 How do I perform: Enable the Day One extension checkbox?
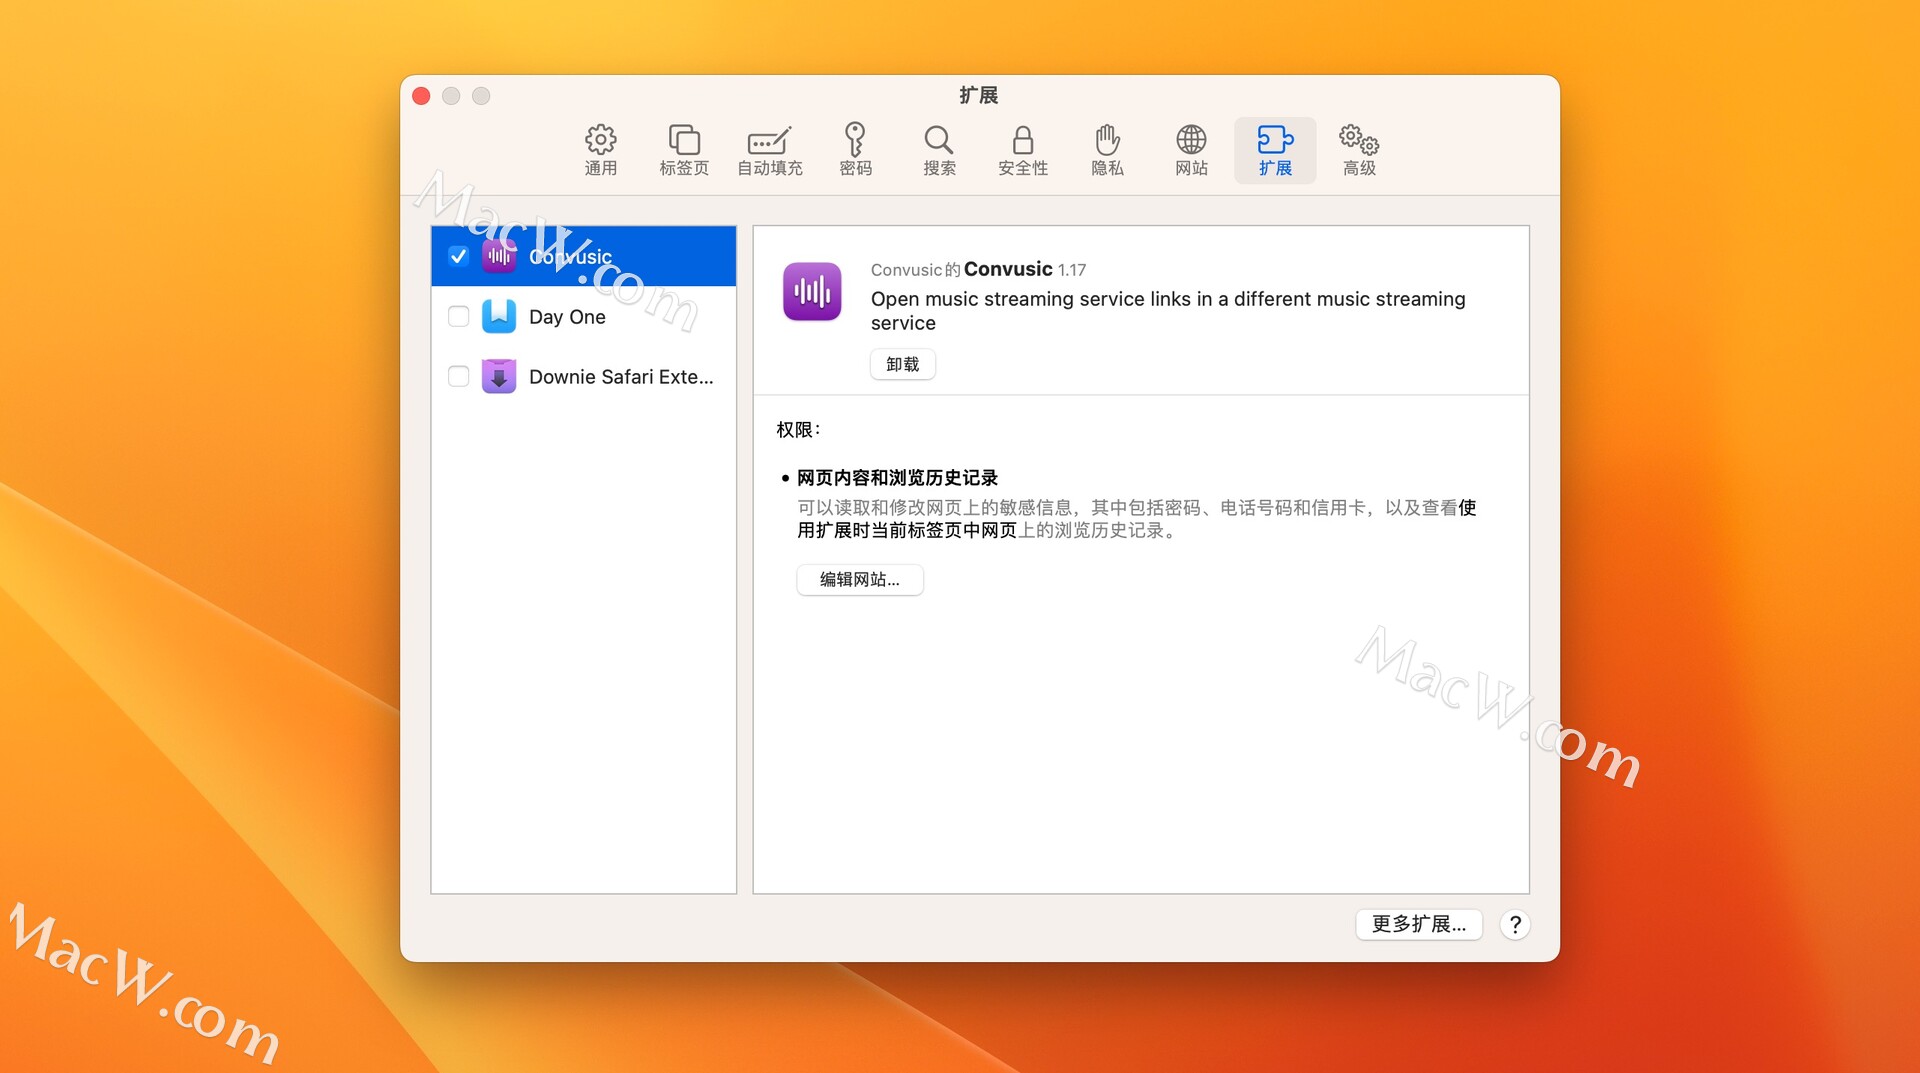(458, 317)
